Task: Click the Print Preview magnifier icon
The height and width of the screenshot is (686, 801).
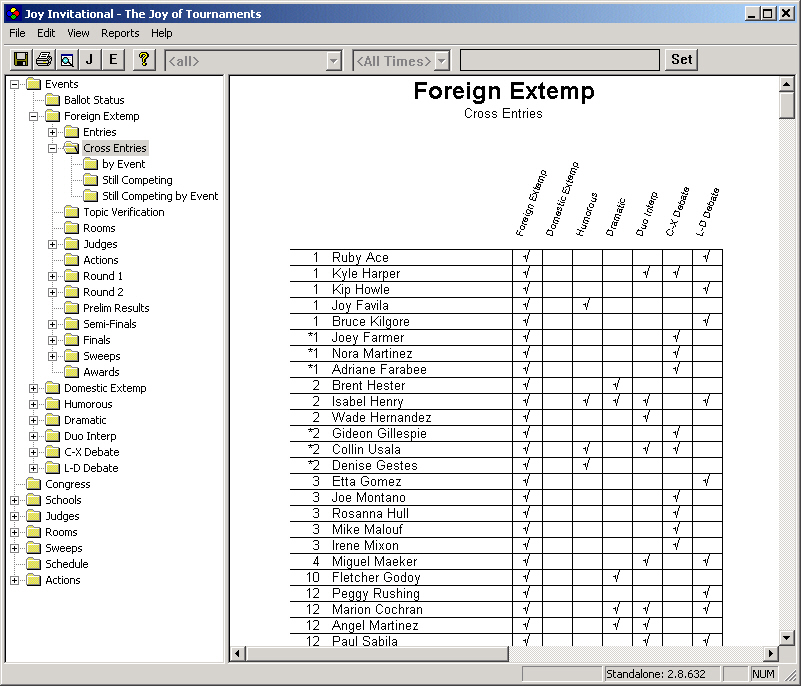Action: click(66, 59)
